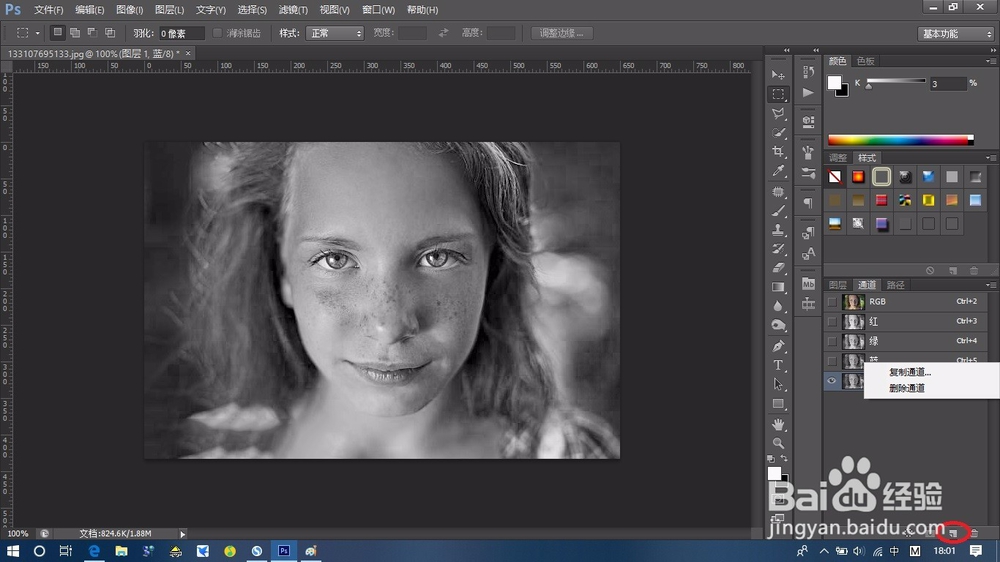Select the Gradient tool

point(778,287)
